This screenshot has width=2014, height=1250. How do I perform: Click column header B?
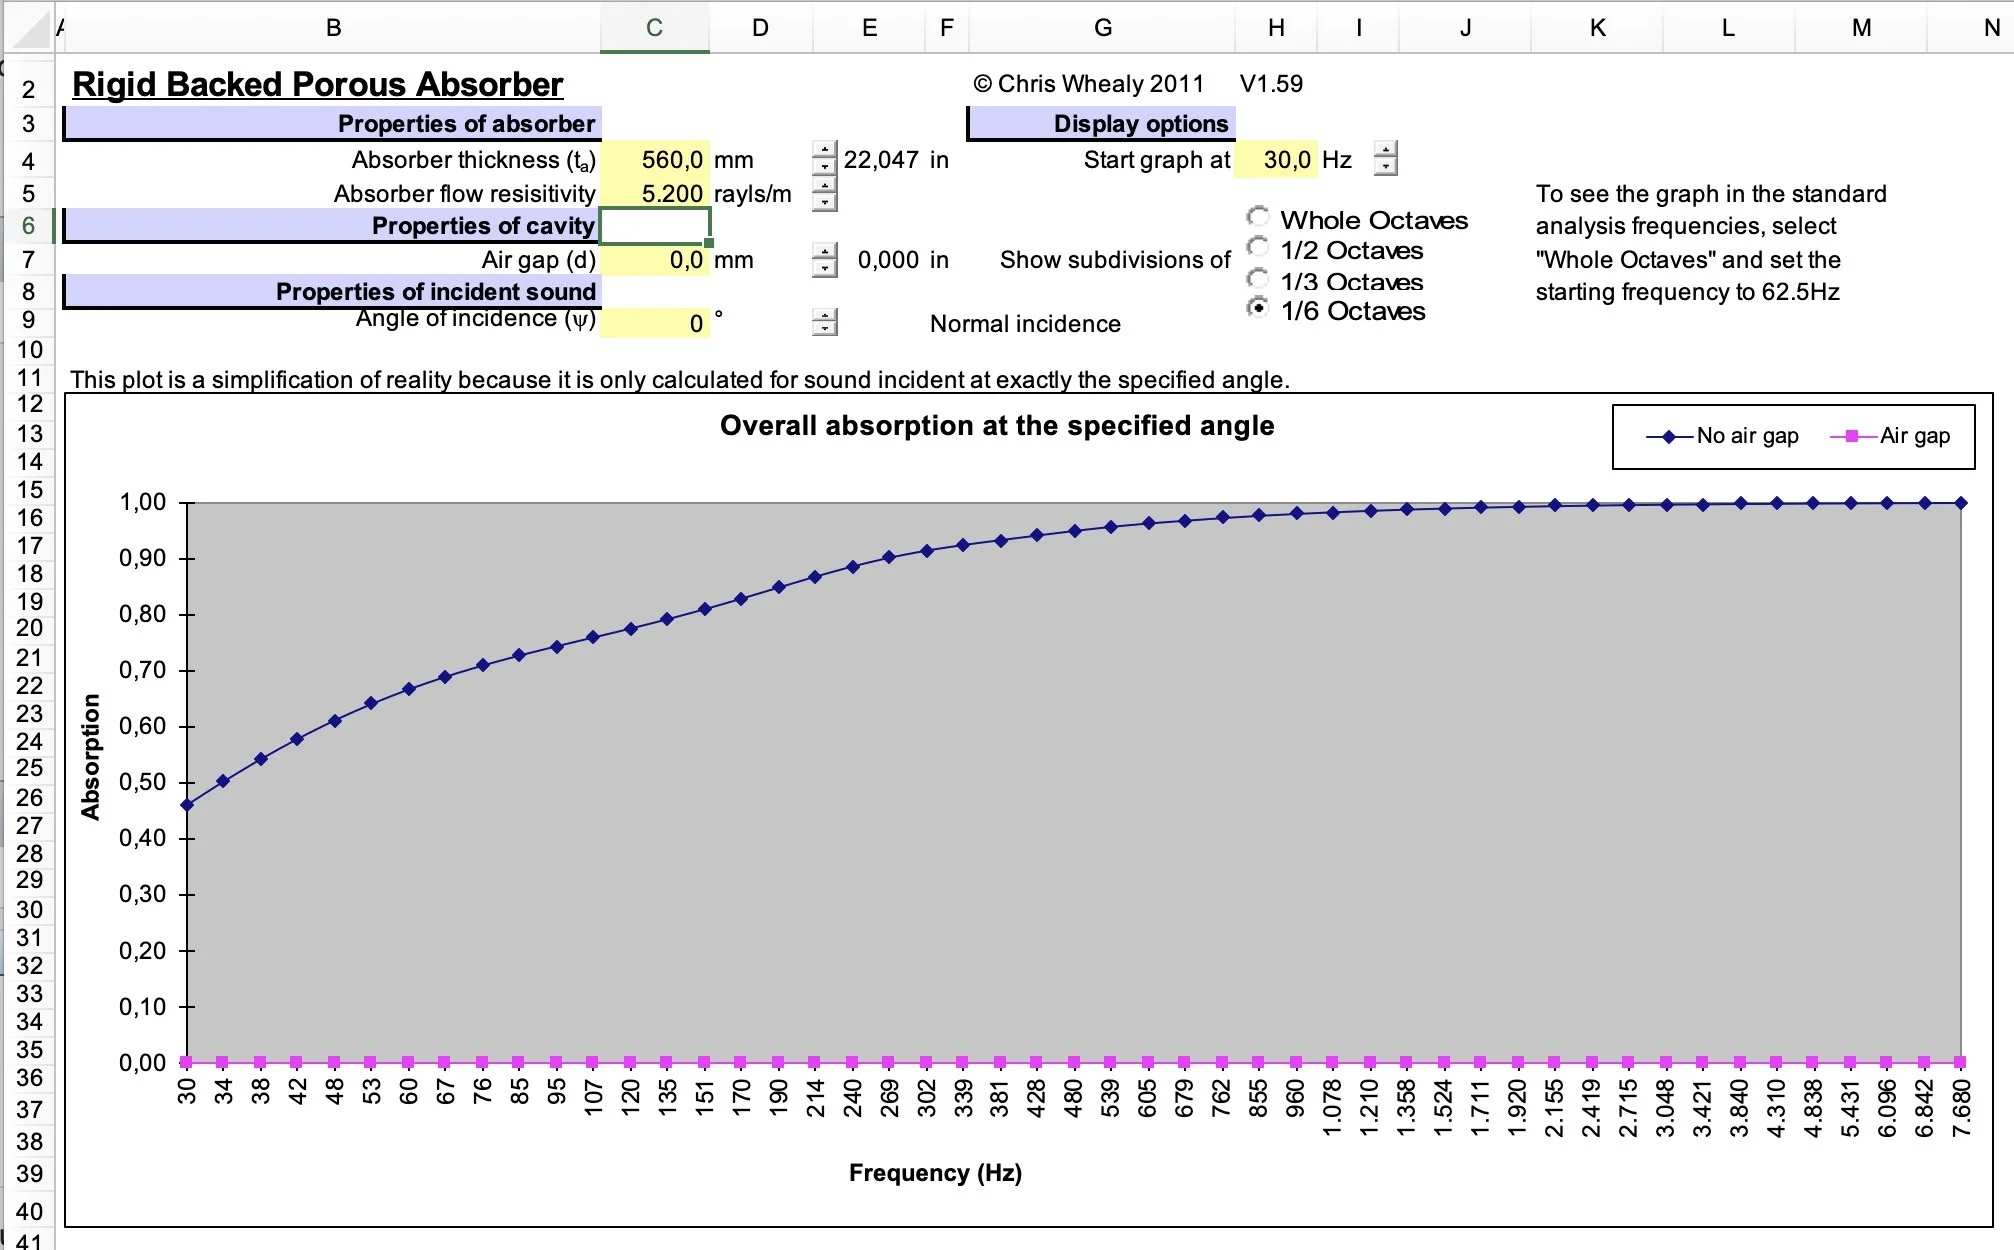click(x=333, y=27)
